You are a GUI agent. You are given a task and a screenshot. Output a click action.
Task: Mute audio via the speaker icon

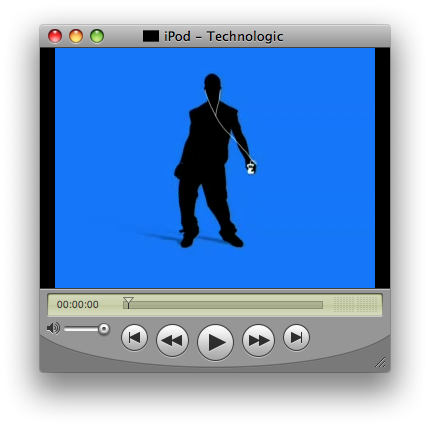[53, 329]
